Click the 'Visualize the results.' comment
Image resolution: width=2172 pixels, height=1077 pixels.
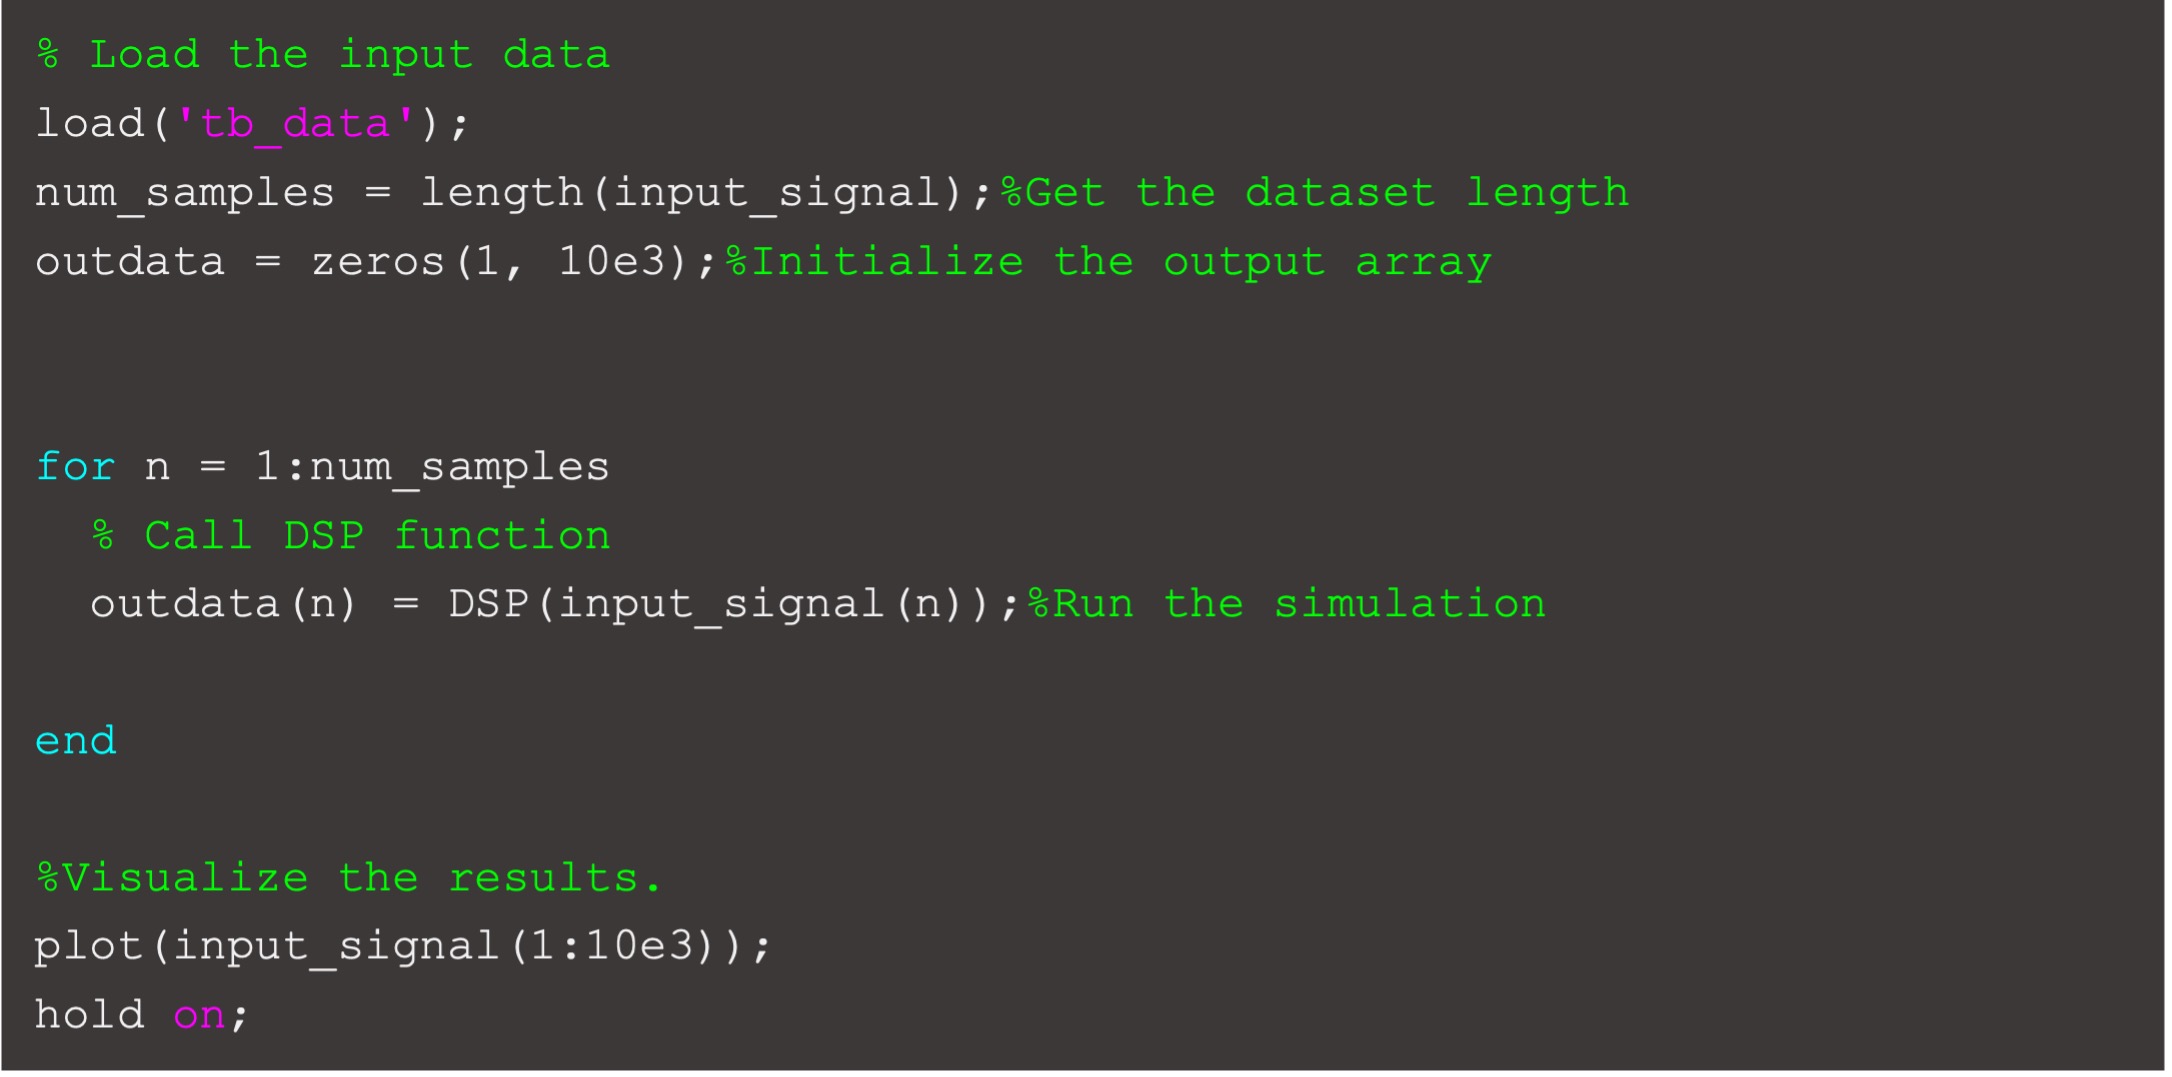[x=348, y=878]
